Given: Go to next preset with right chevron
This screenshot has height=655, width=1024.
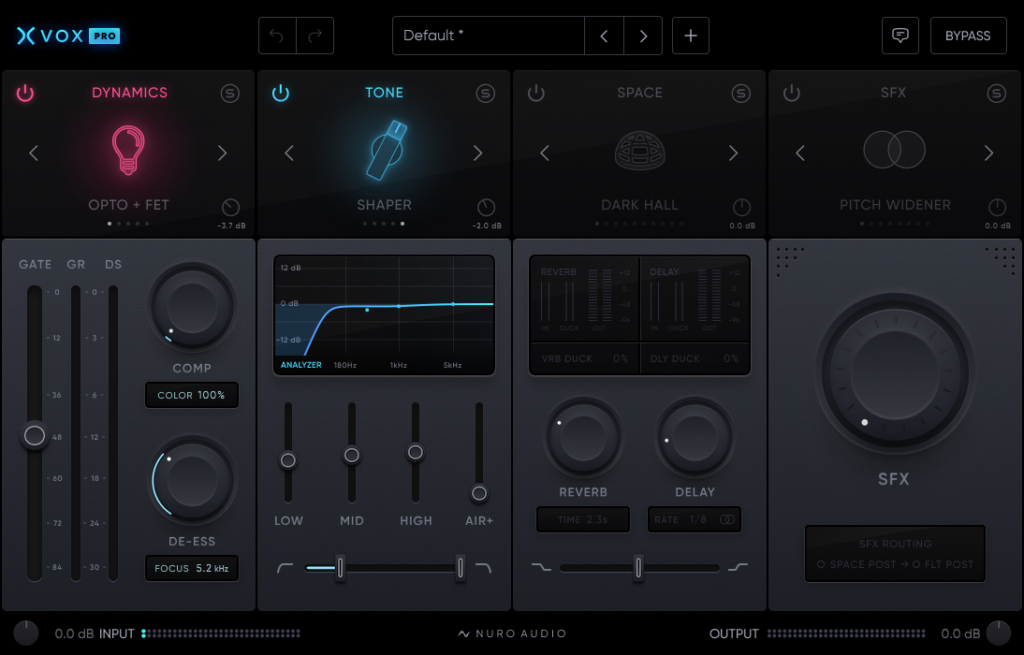Looking at the screenshot, I should (x=643, y=36).
